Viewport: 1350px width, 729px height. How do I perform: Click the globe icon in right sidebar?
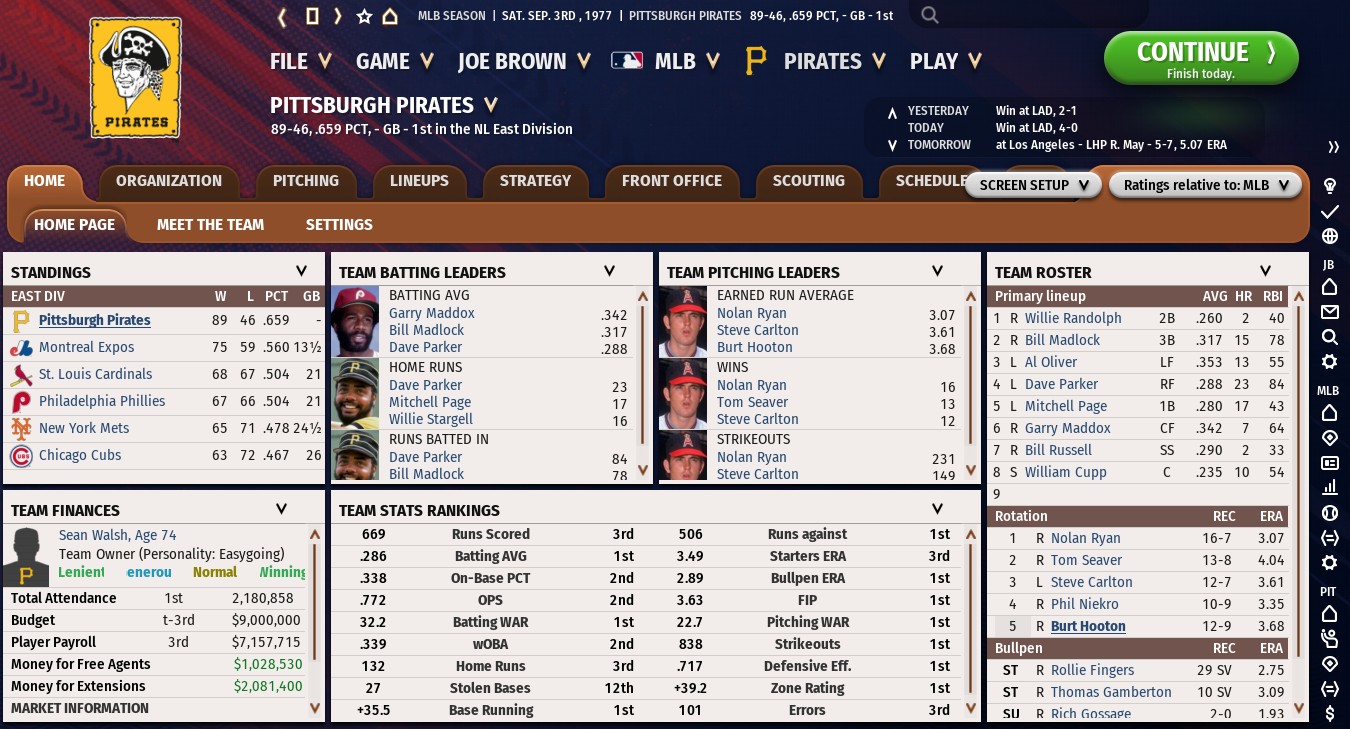[x=1330, y=237]
